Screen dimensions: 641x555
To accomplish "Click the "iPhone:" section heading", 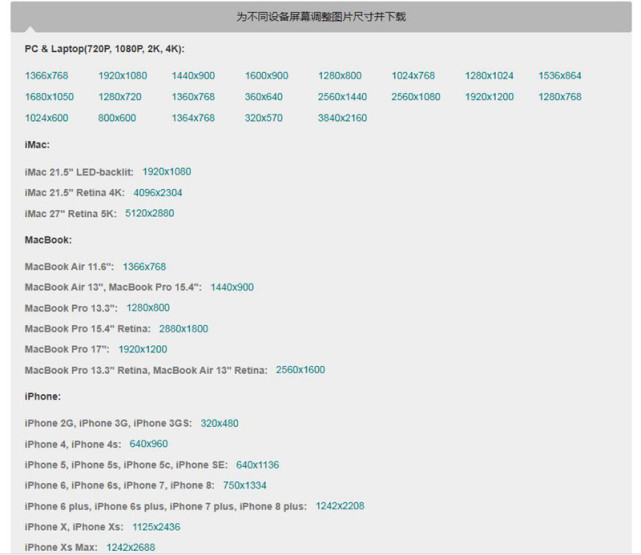I will click(43, 396).
